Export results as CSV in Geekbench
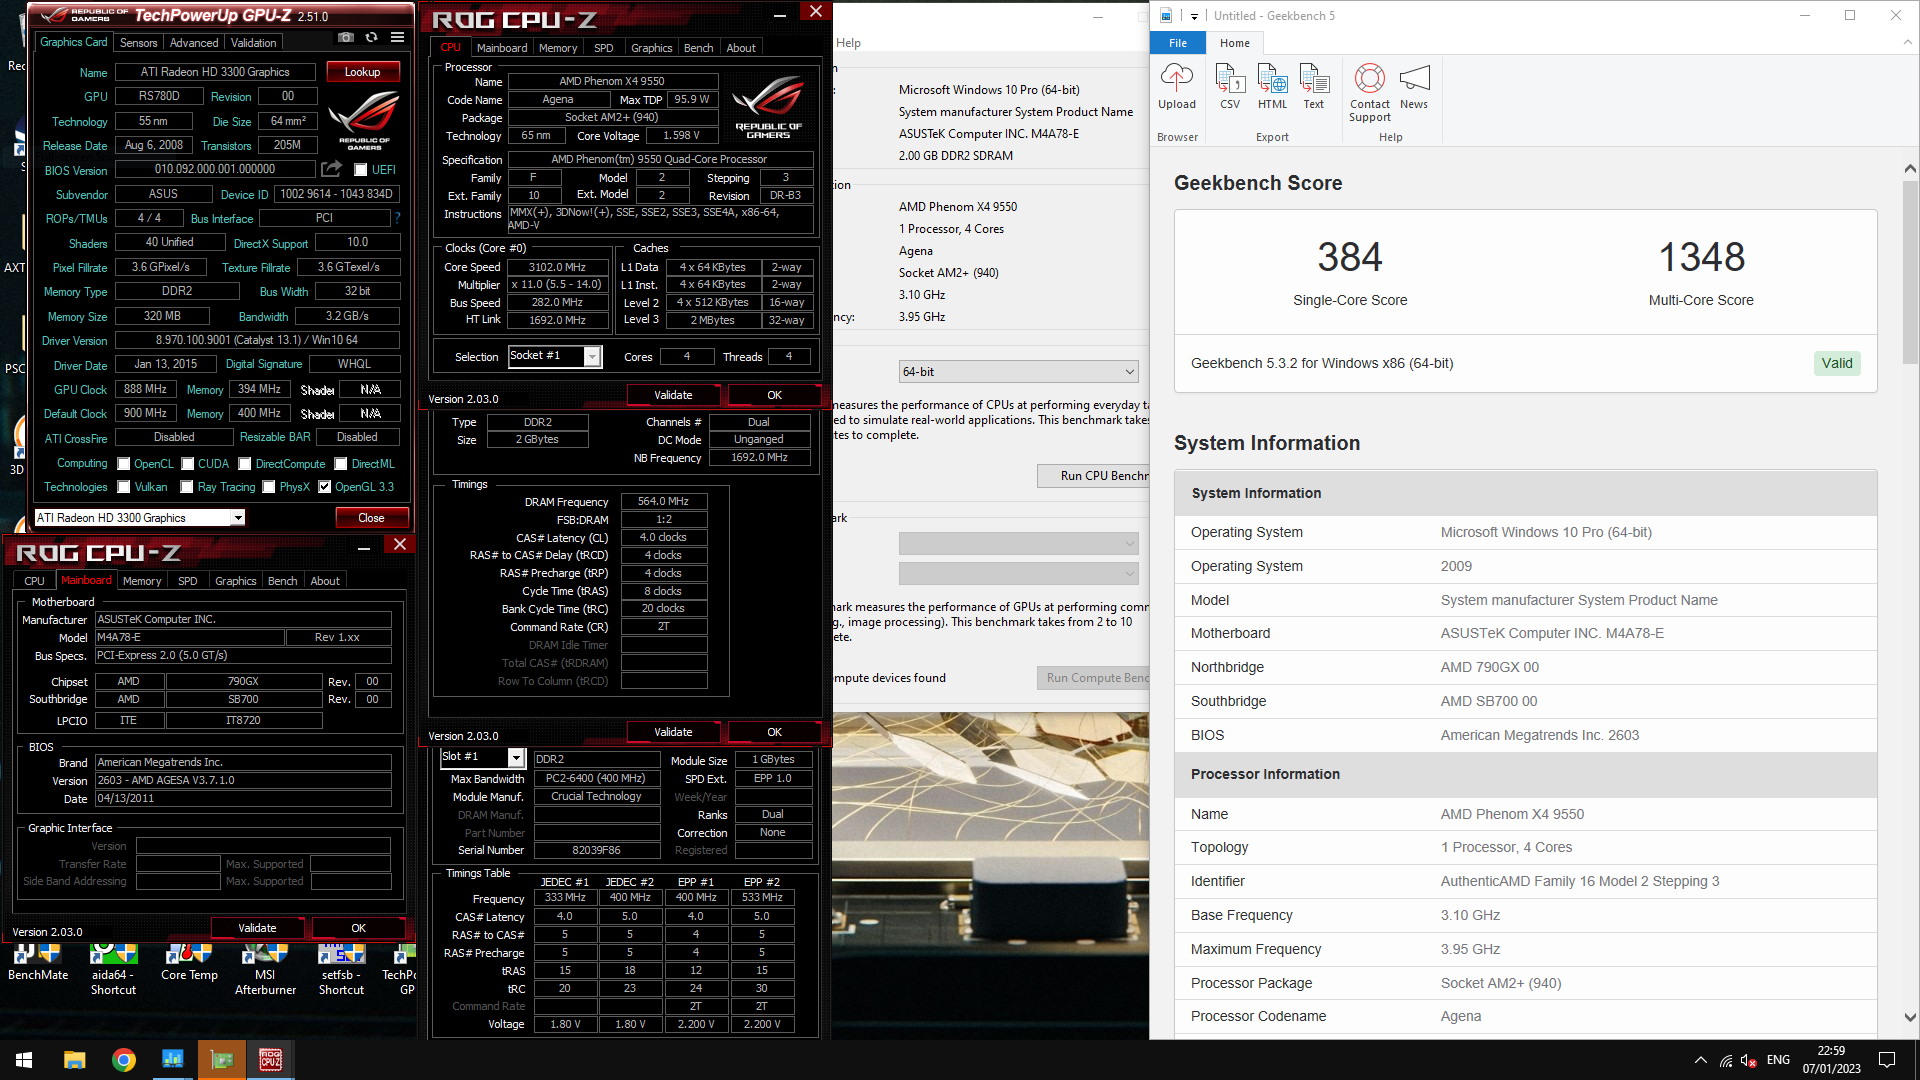 [1230, 86]
